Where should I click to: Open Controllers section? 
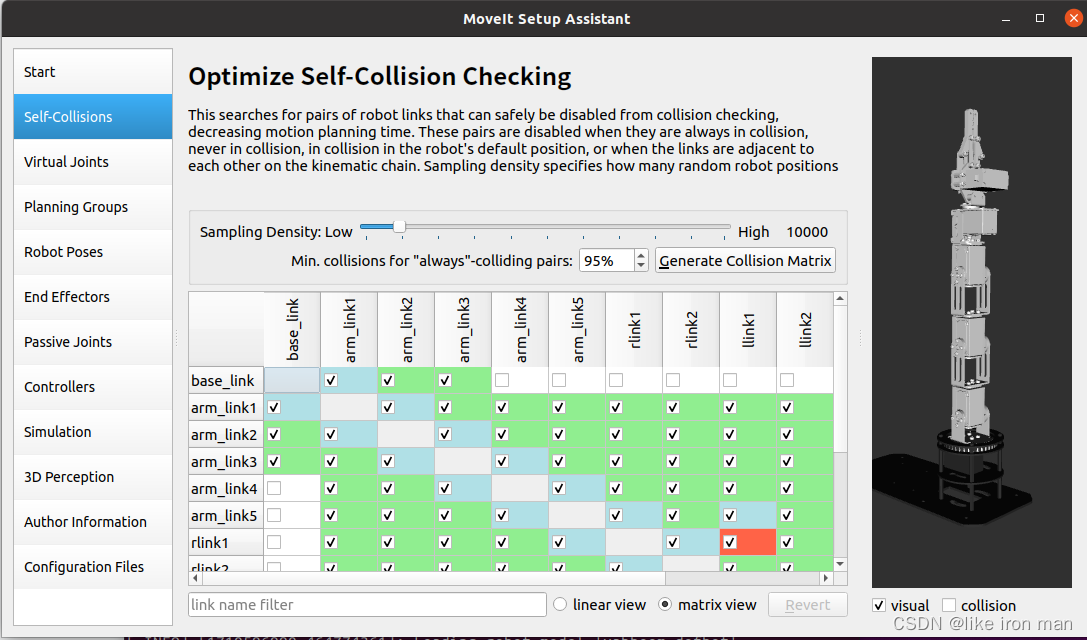[93, 387]
